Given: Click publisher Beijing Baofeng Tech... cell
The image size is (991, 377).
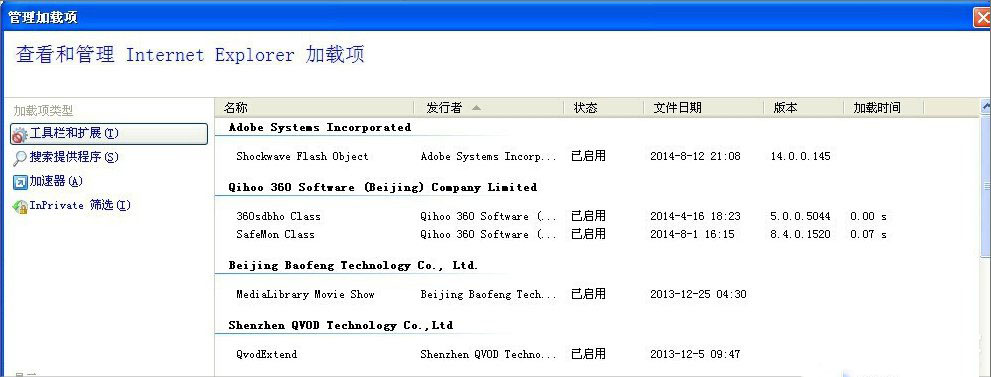Looking at the screenshot, I should point(489,294).
